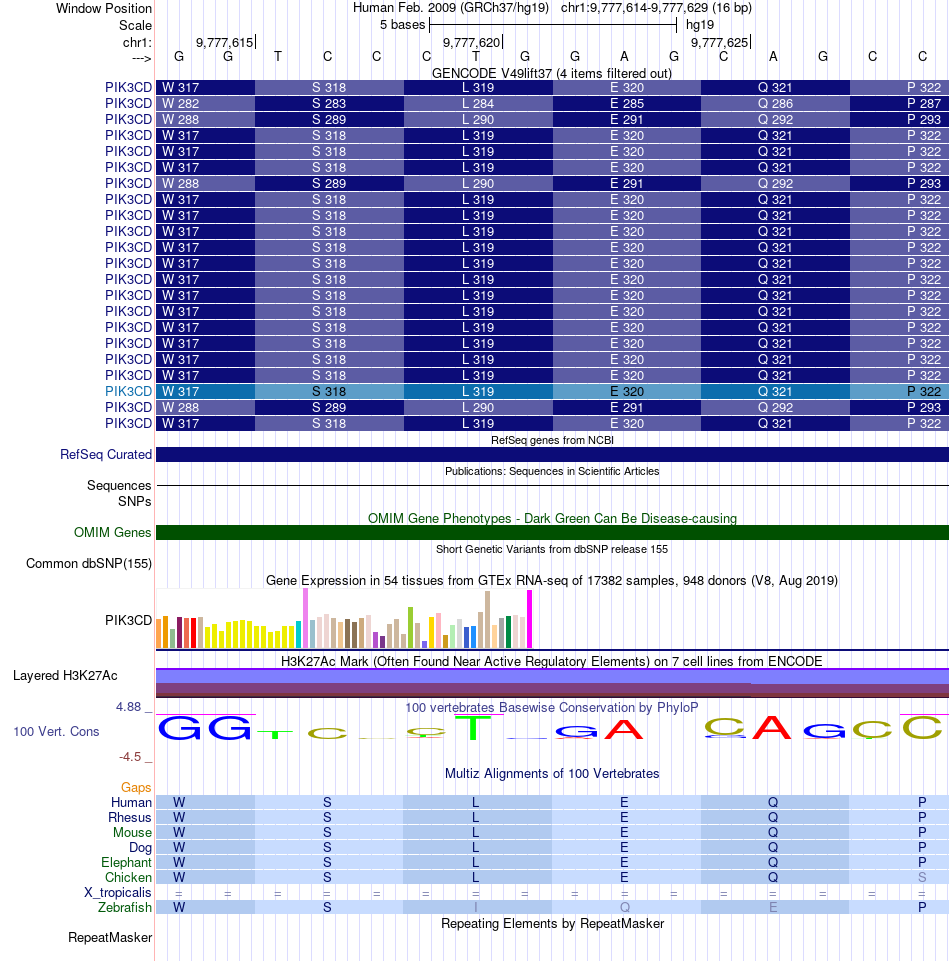Click the '--->' strand direction arrow
Viewport: 950px width, 961px height.
click(142, 58)
